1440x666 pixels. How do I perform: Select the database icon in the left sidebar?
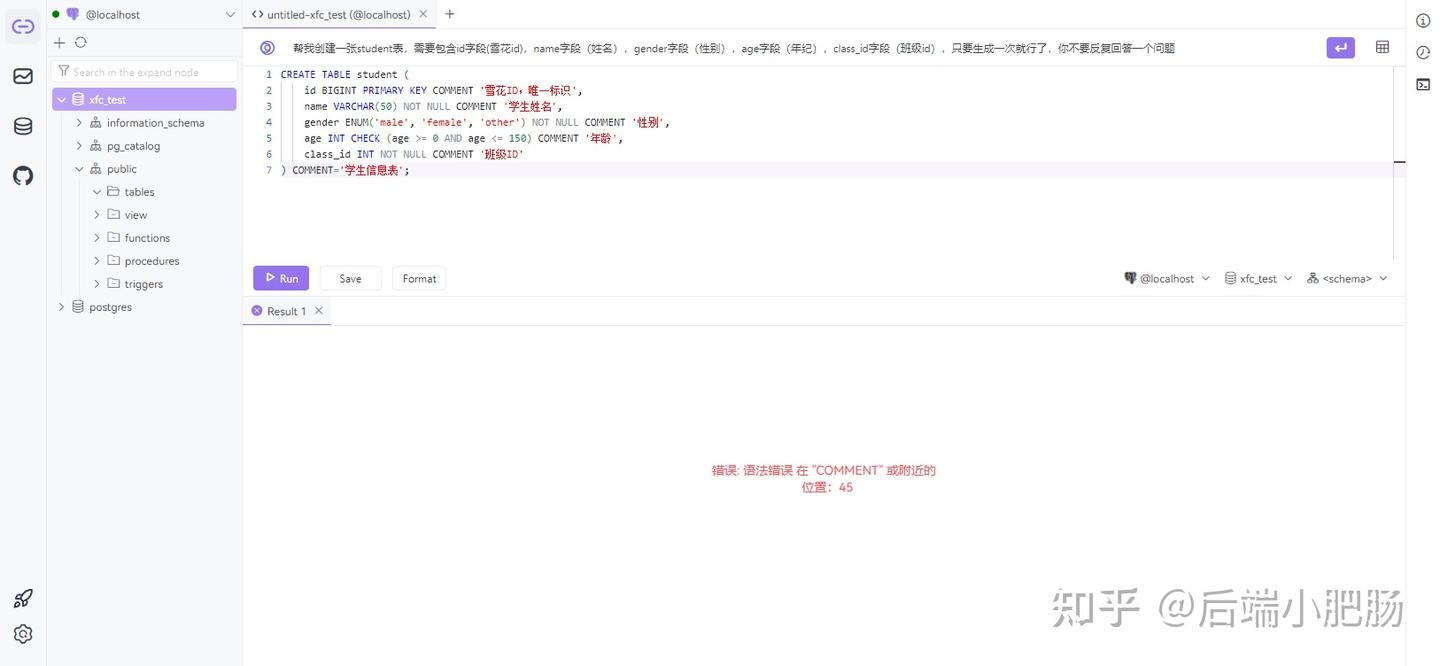click(x=22, y=126)
